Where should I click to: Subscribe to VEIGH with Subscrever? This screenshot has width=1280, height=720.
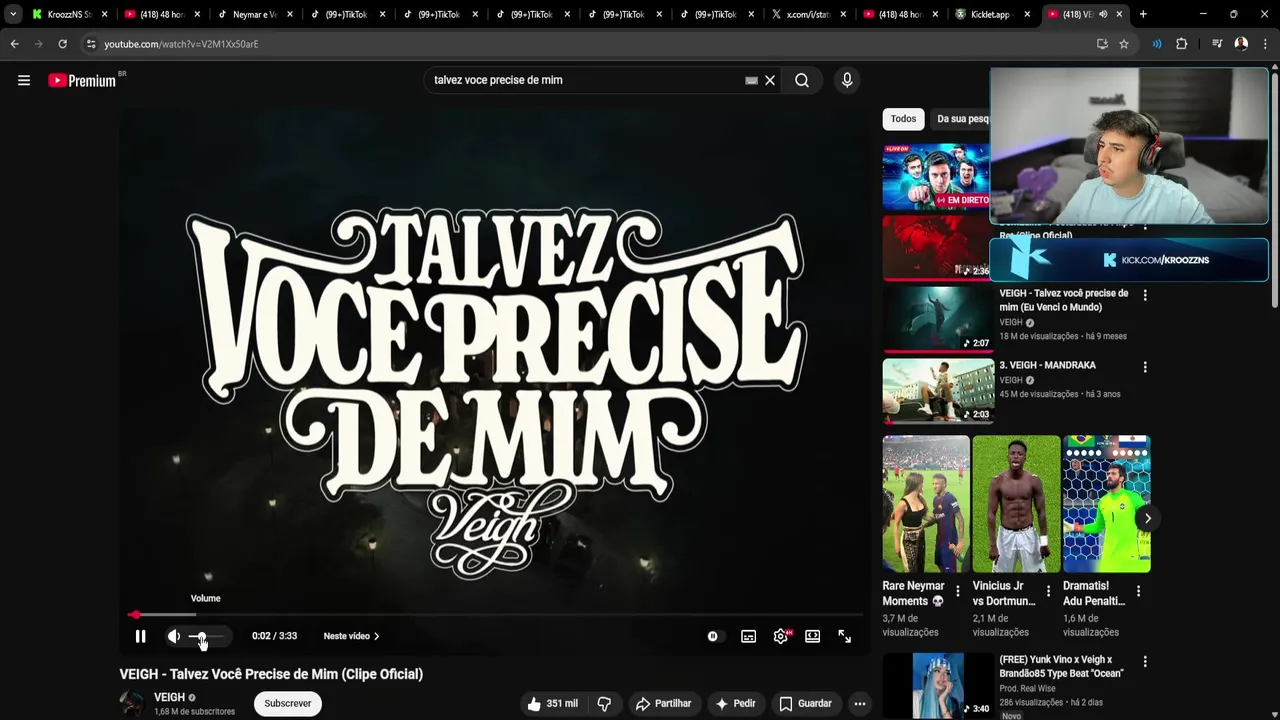coord(288,704)
